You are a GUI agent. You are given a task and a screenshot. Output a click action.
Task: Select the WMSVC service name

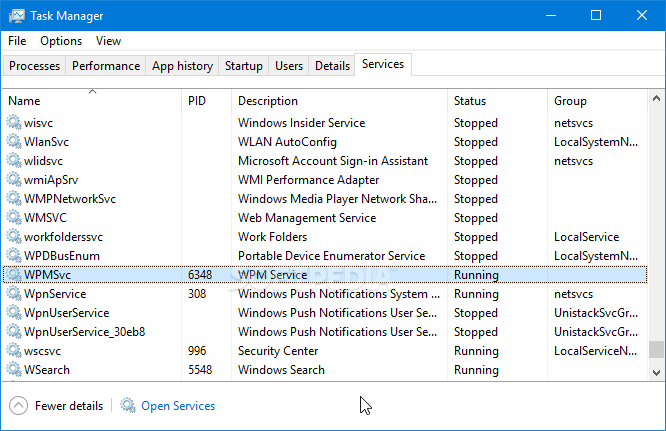tap(45, 218)
